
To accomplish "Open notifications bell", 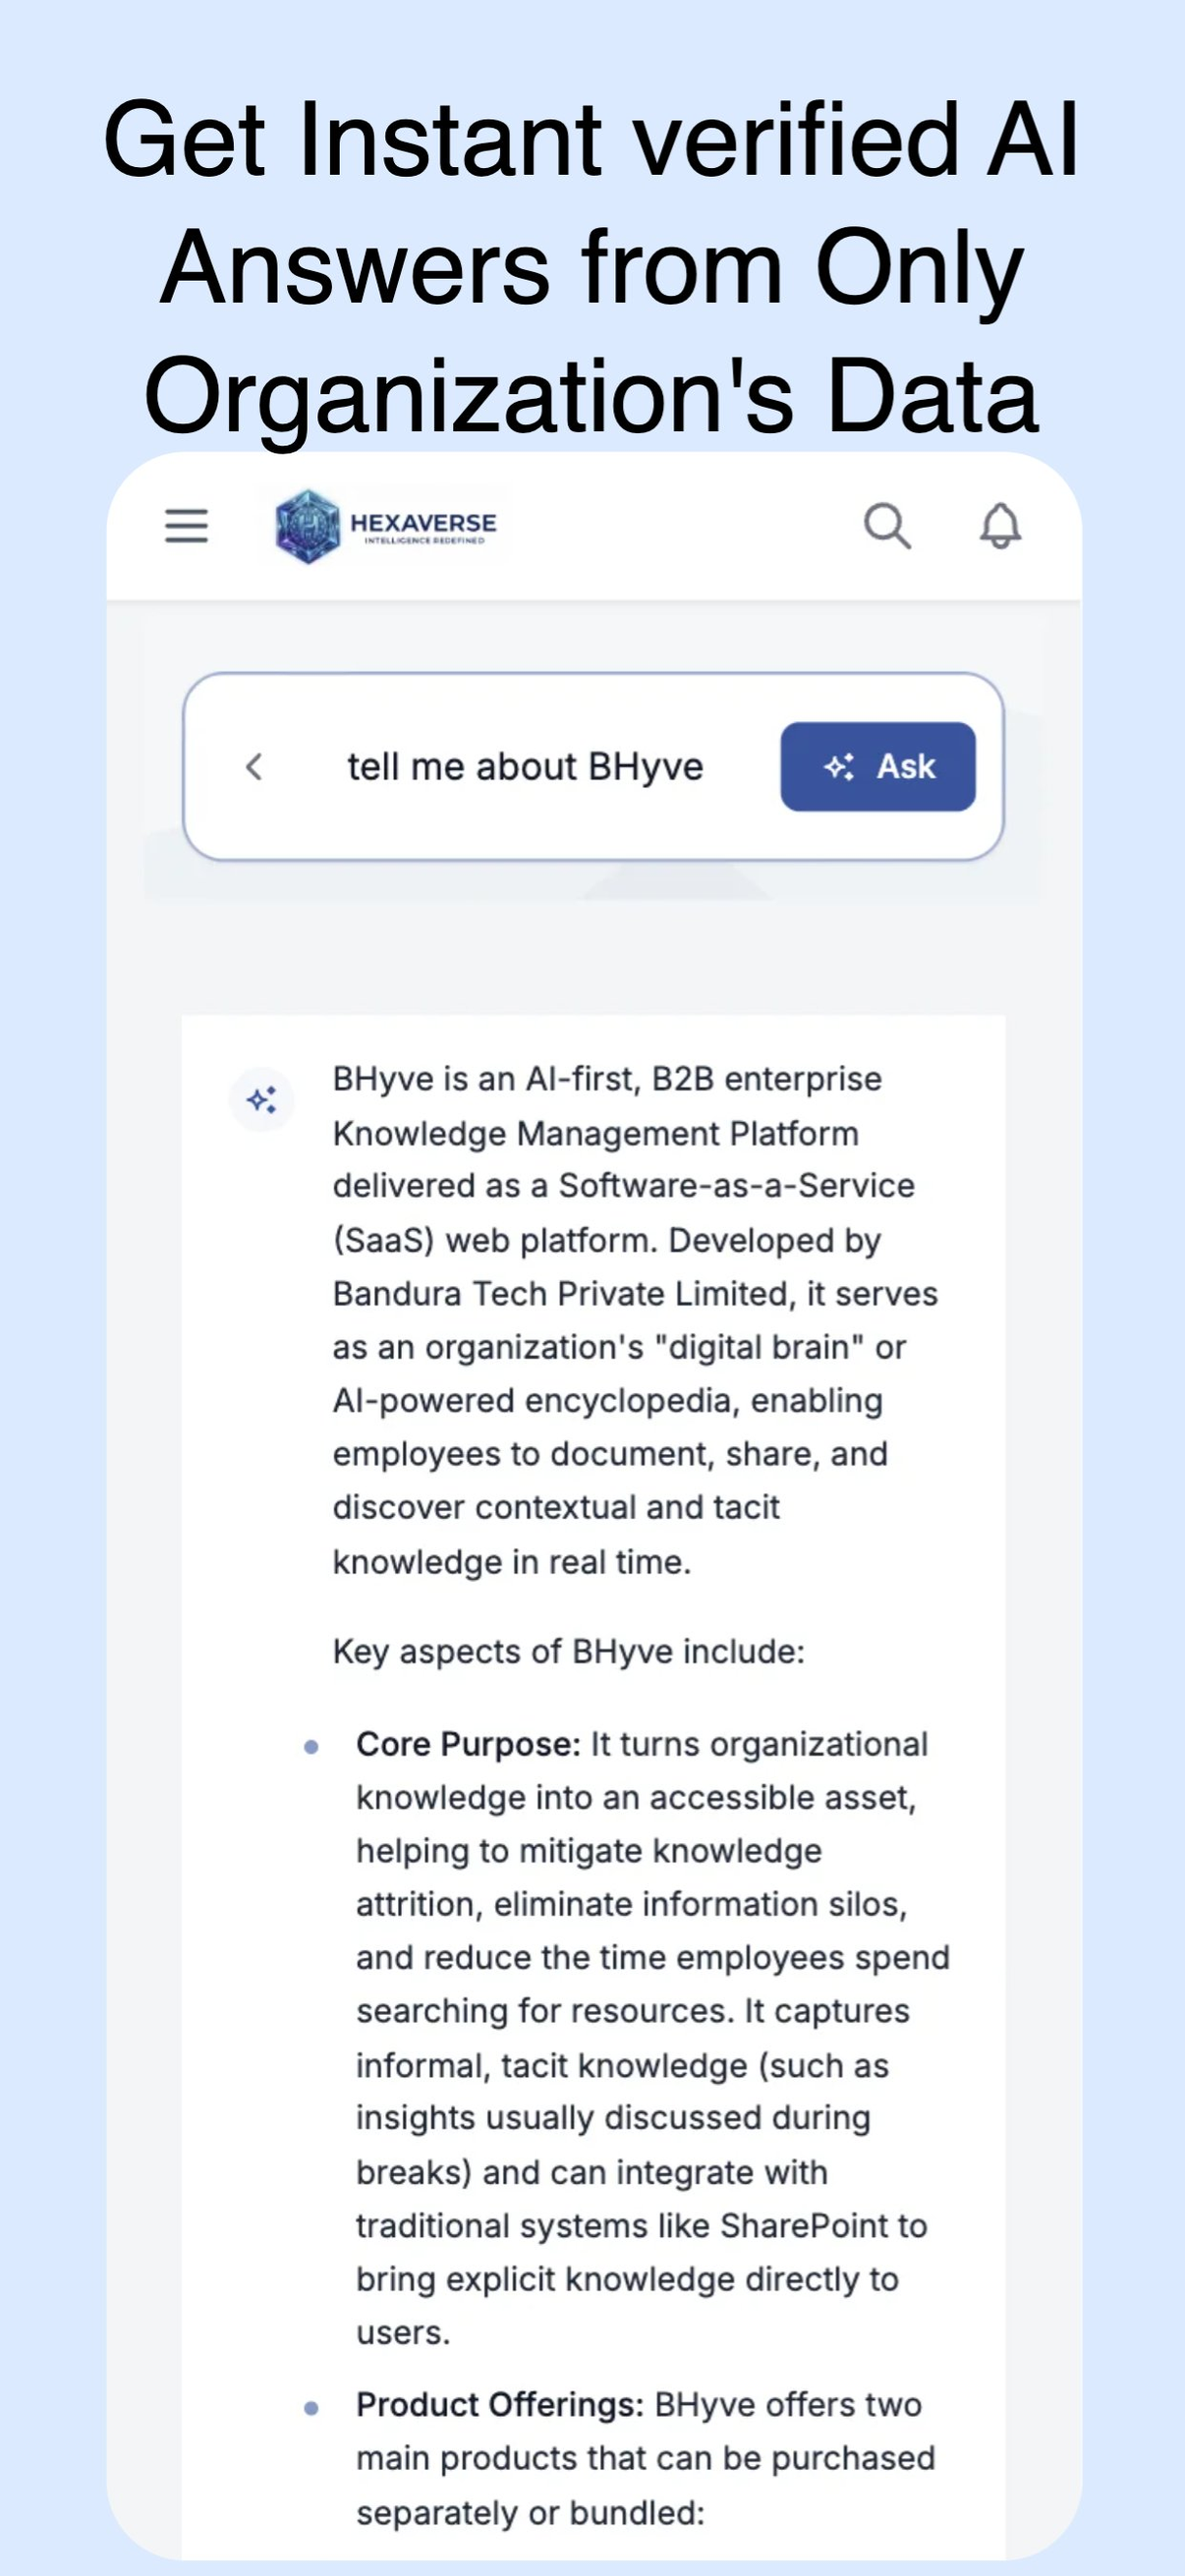I will click(x=1000, y=526).
